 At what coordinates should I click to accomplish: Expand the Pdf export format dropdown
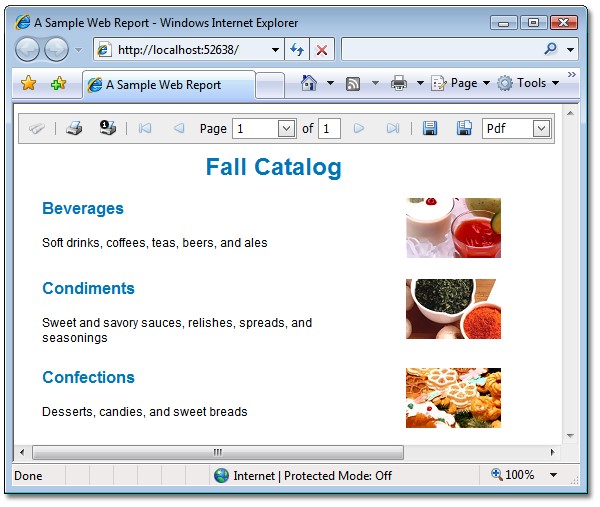(541, 128)
